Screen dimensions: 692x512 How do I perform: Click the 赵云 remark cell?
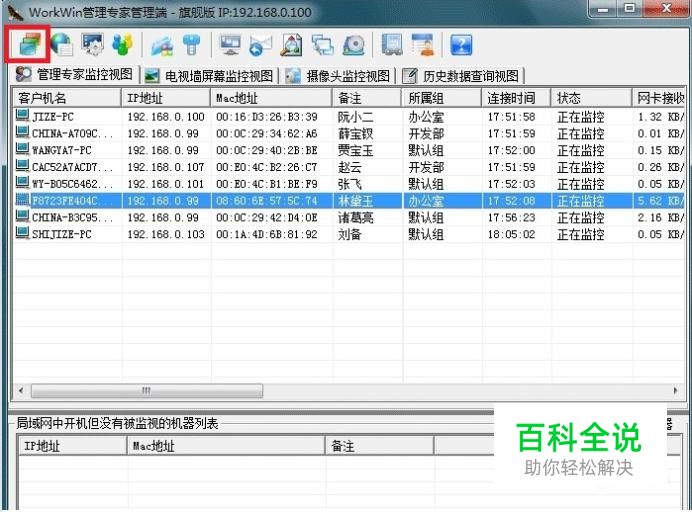350,167
